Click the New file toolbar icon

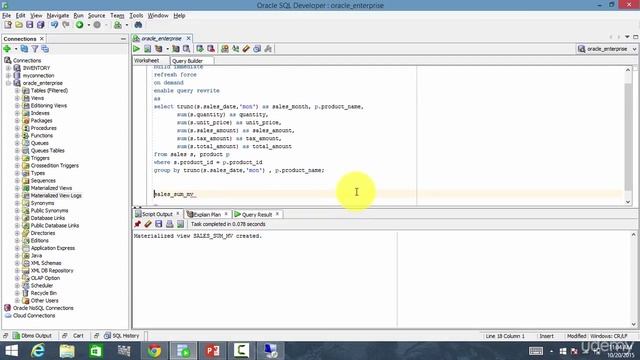pyautogui.click(x=8, y=25)
